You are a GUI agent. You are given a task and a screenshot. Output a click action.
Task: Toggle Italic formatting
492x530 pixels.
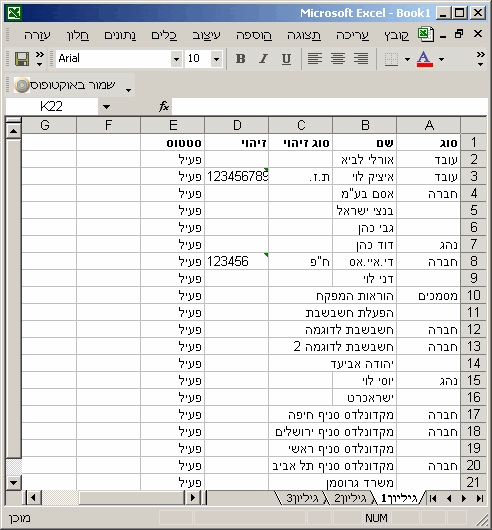[x=263, y=59]
